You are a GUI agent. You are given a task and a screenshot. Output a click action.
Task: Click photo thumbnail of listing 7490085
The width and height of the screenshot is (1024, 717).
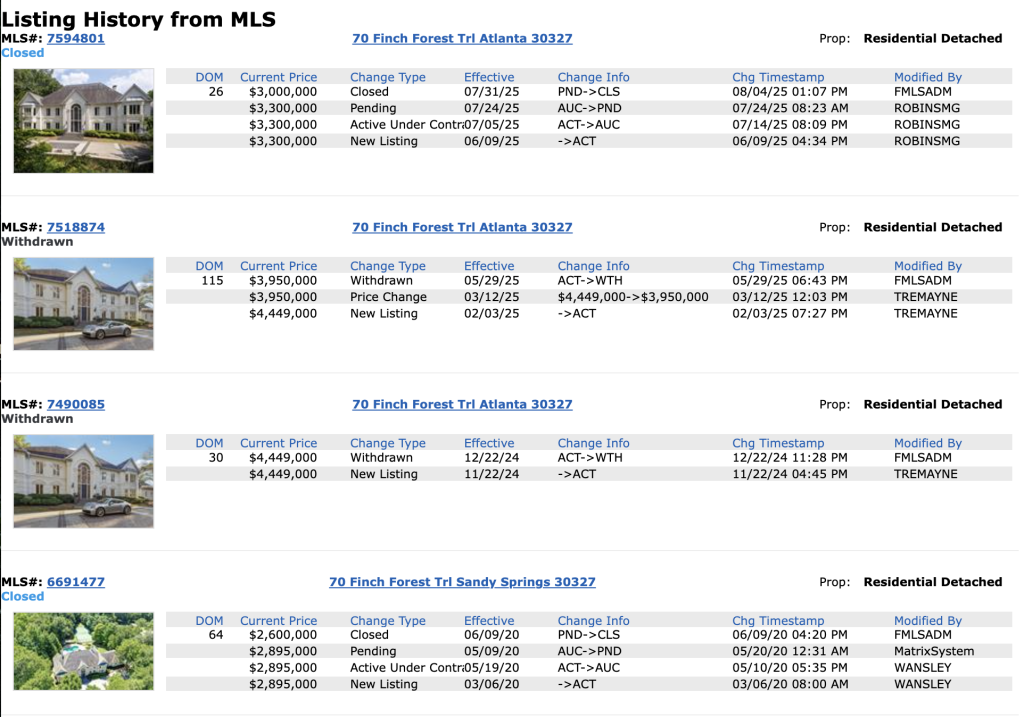84,481
